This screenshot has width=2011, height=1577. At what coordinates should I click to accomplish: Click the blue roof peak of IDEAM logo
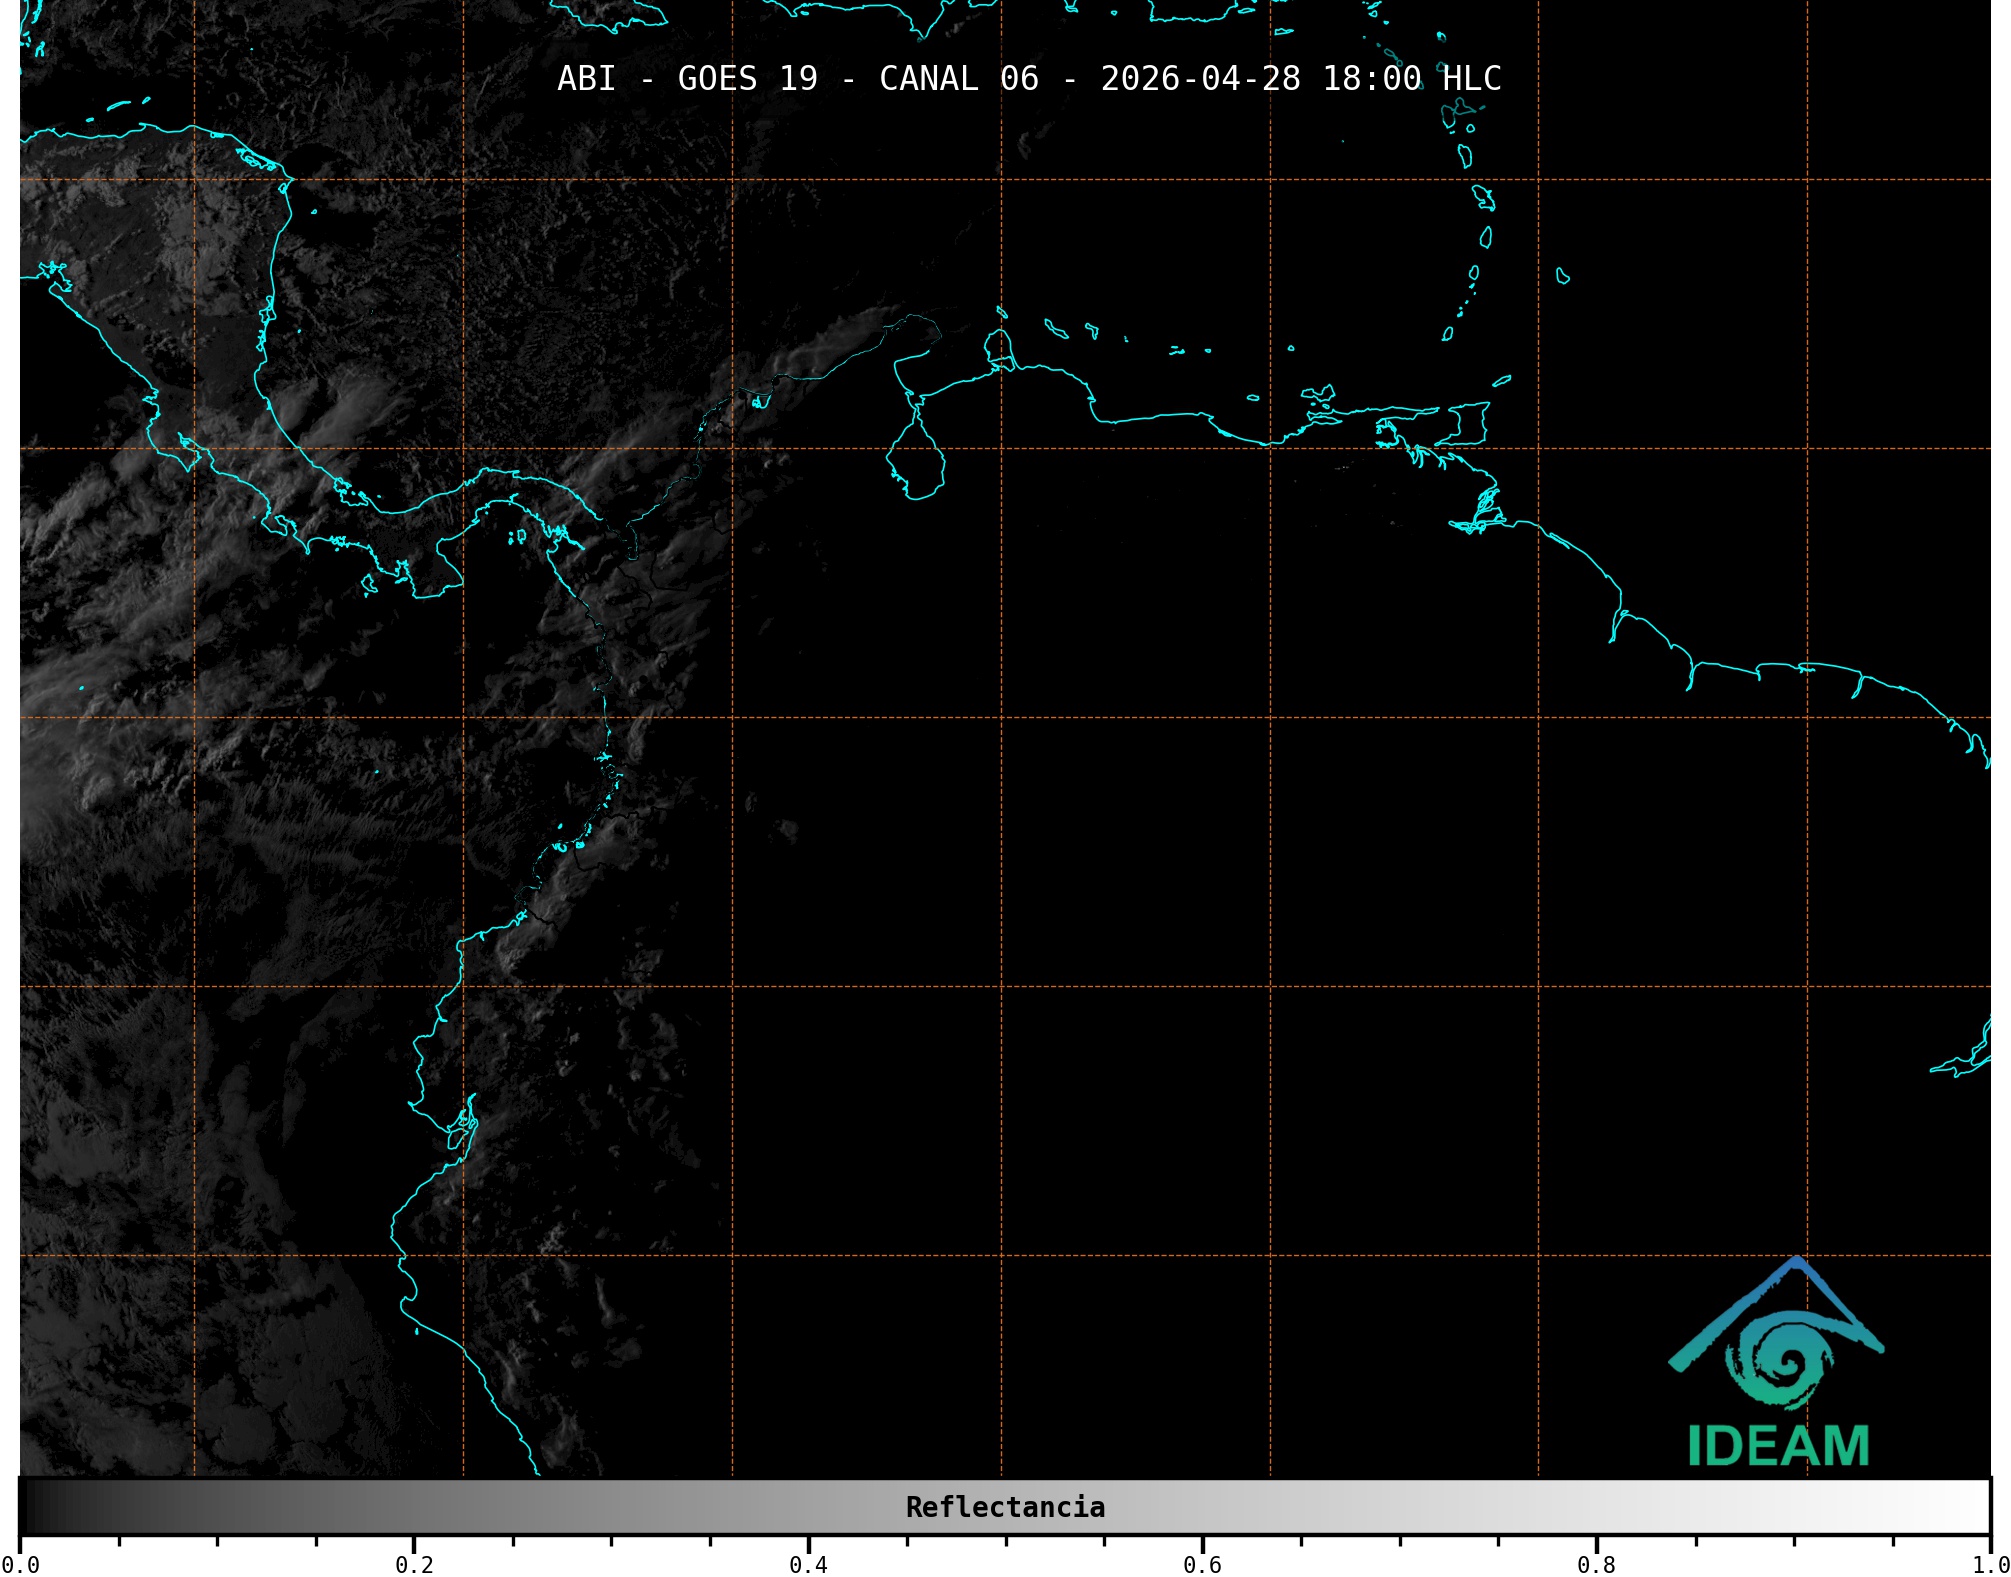1797,1264
